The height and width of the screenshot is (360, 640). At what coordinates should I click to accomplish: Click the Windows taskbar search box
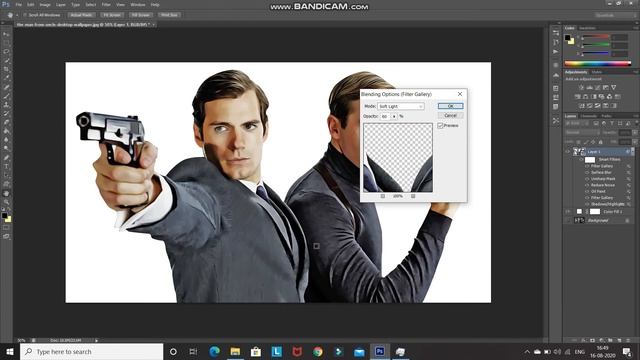[91, 351]
